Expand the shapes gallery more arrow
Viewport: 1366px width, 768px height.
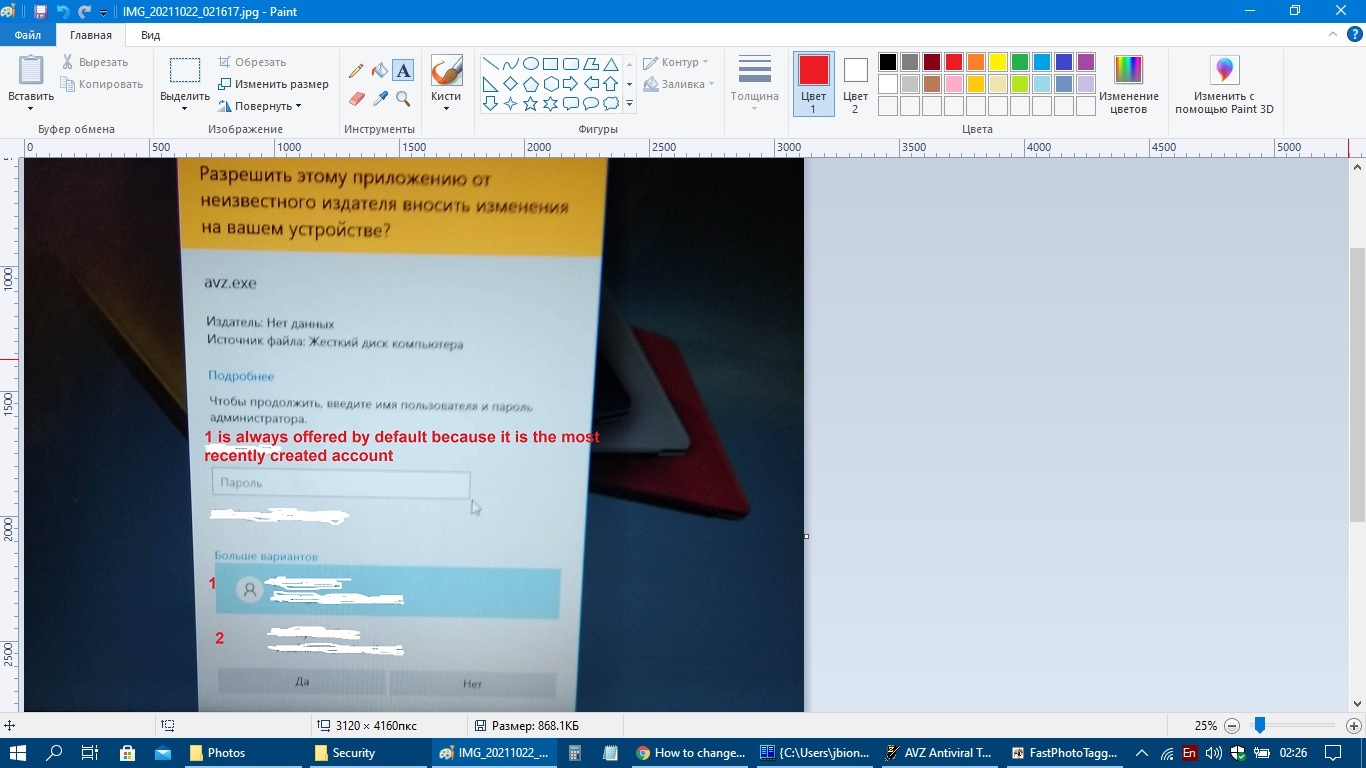point(629,104)
